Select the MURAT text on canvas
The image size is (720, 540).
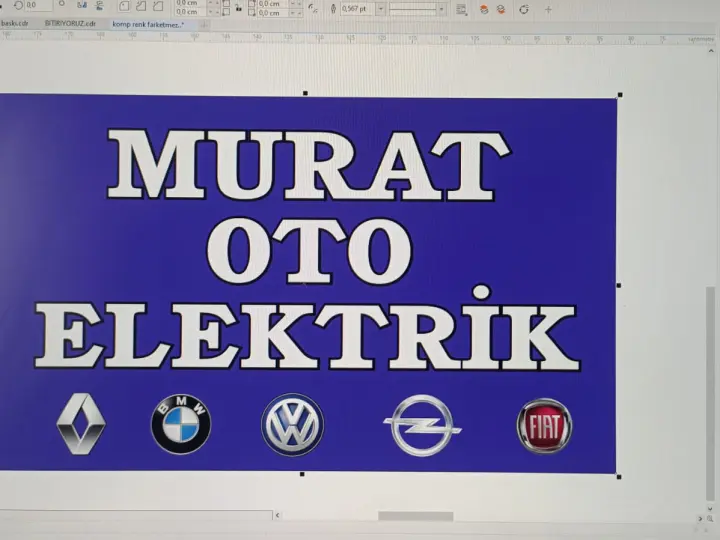pos(309,164)
